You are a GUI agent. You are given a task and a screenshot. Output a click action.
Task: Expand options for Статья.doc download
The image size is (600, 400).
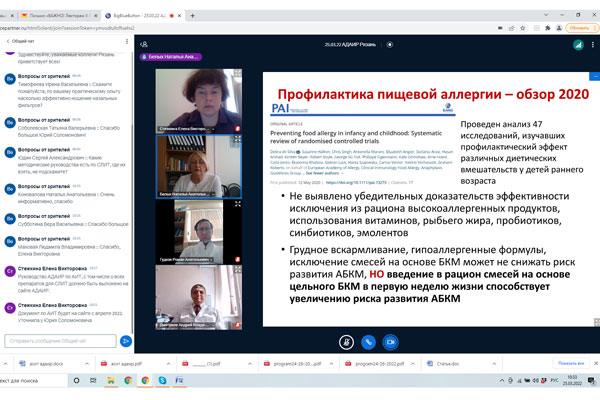click(494, 364)
